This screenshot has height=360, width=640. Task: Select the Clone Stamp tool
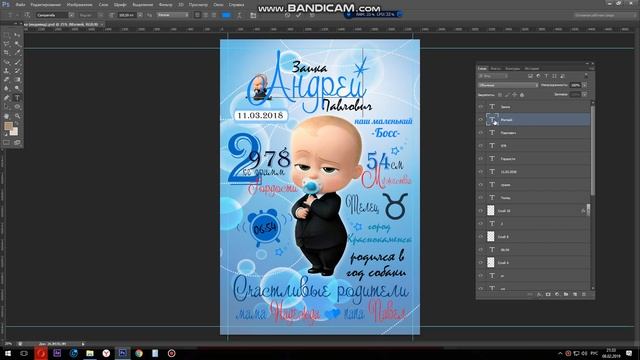pyautogui.click(x=7, y=71)
